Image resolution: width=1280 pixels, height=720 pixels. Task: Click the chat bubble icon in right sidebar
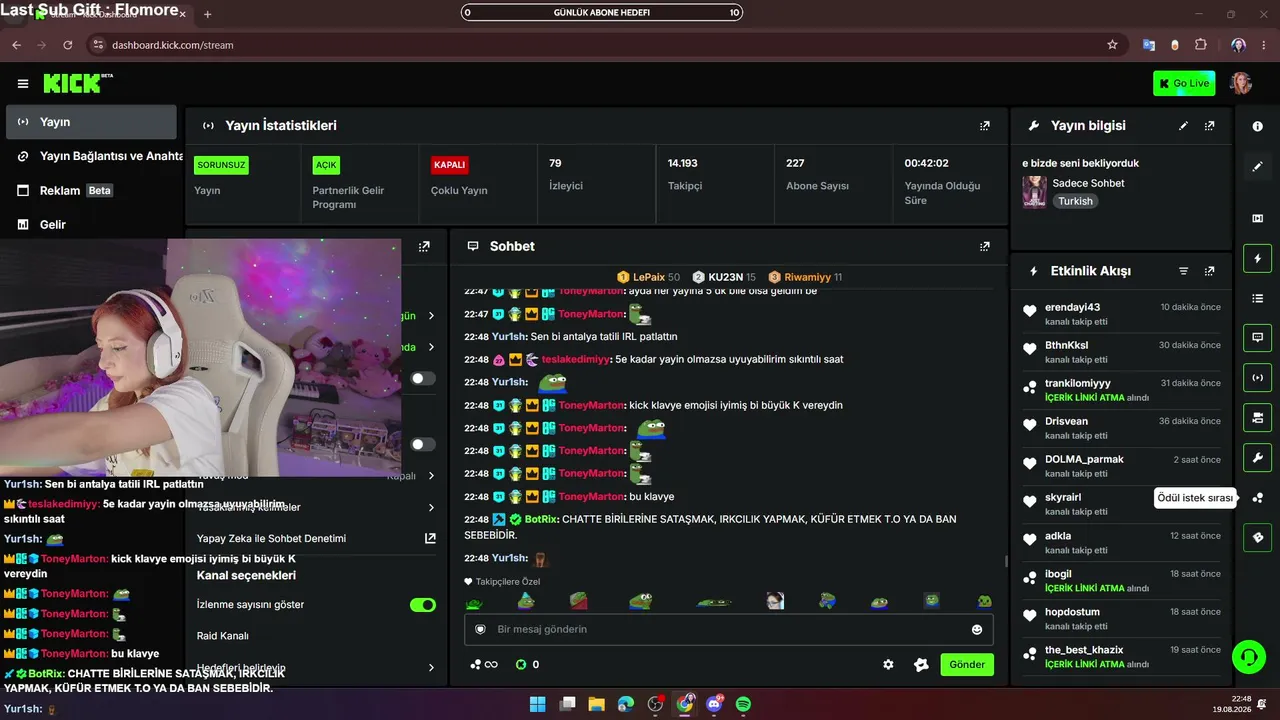[x=1258, y=338]
